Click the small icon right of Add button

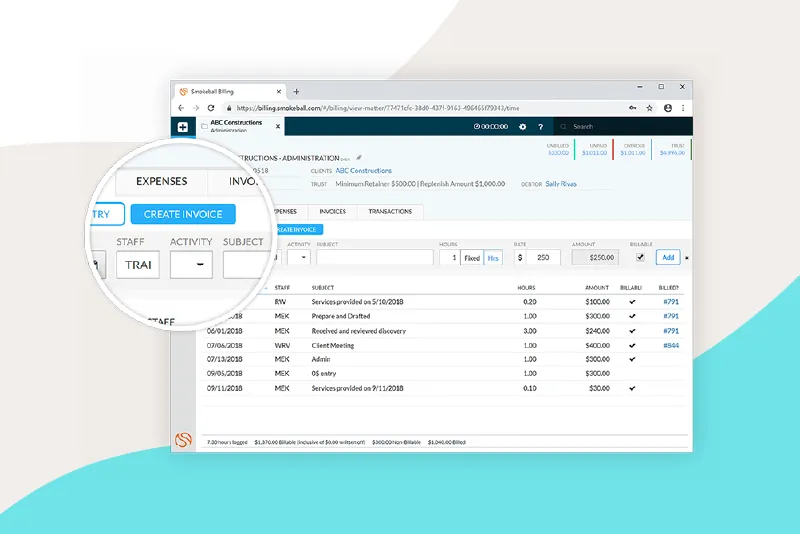(687, 258)
